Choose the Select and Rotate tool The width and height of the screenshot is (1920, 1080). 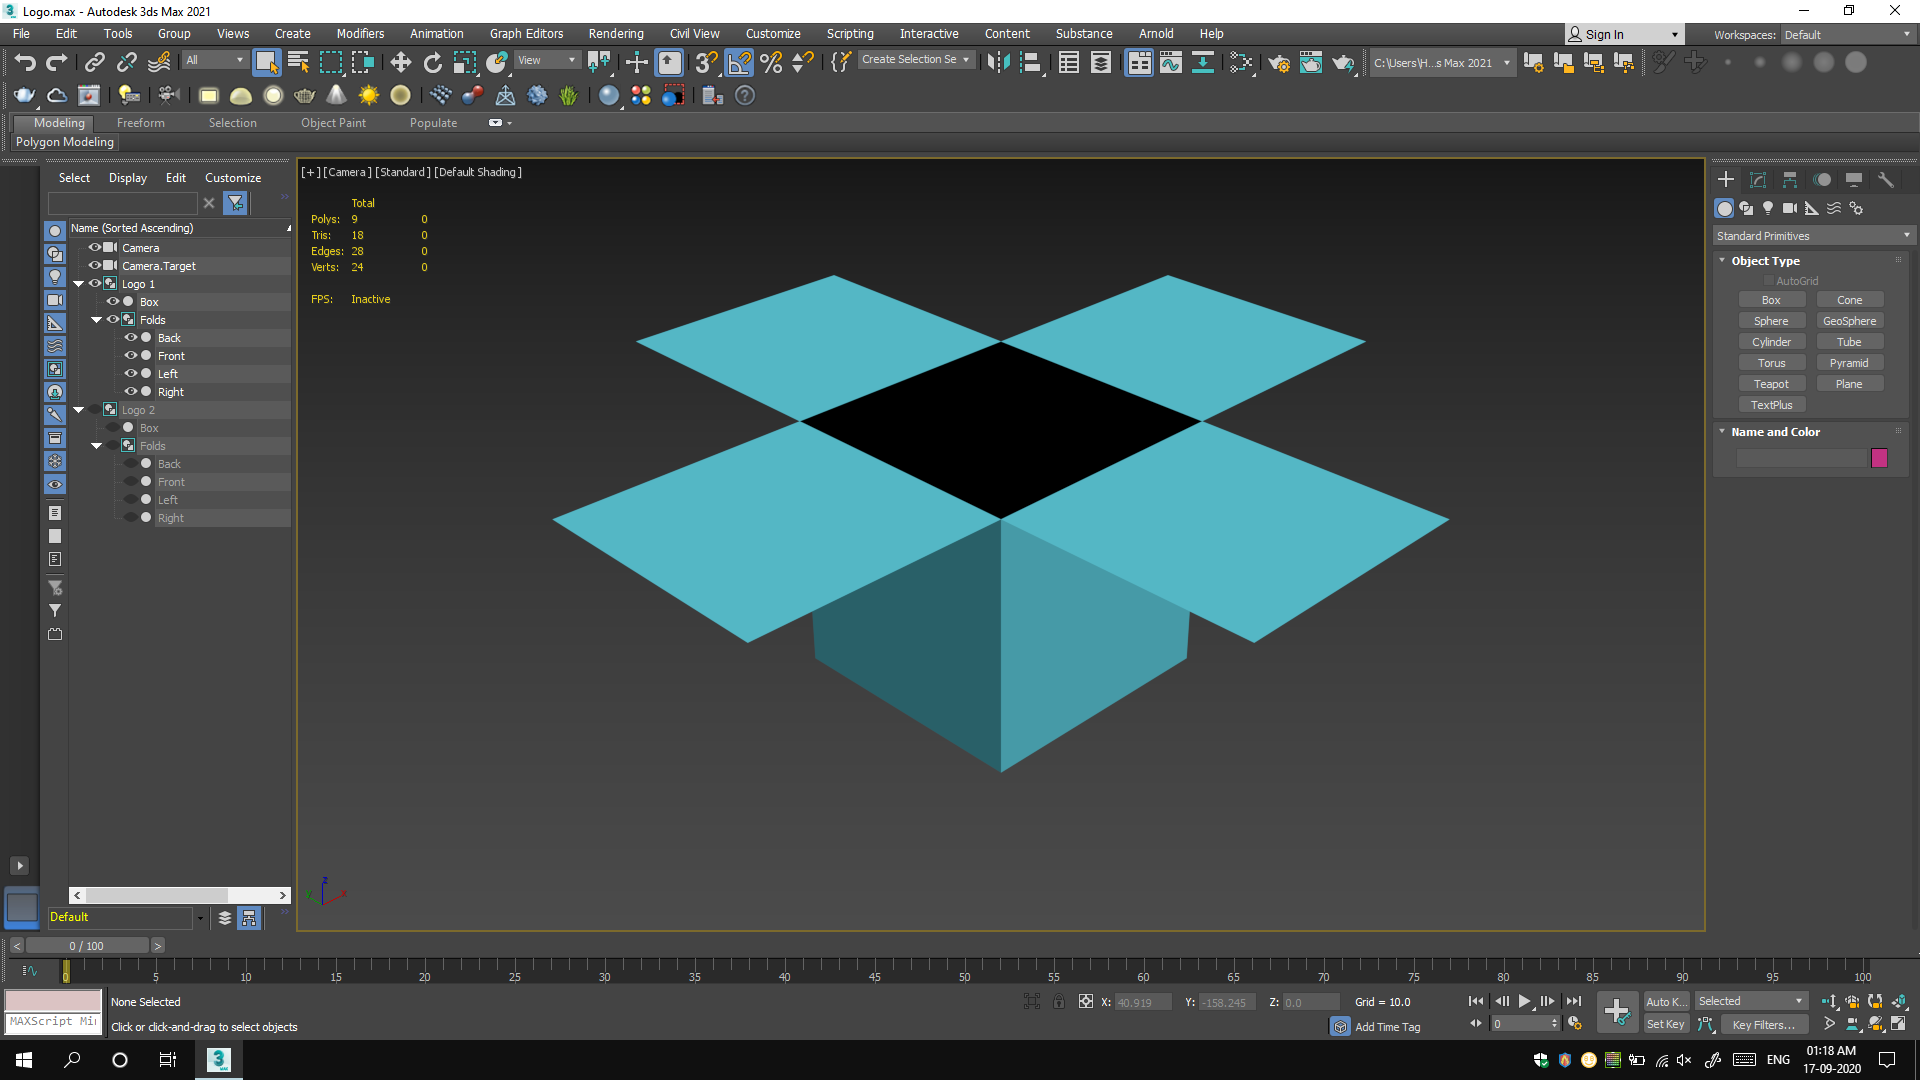click(x=432, y=63)
